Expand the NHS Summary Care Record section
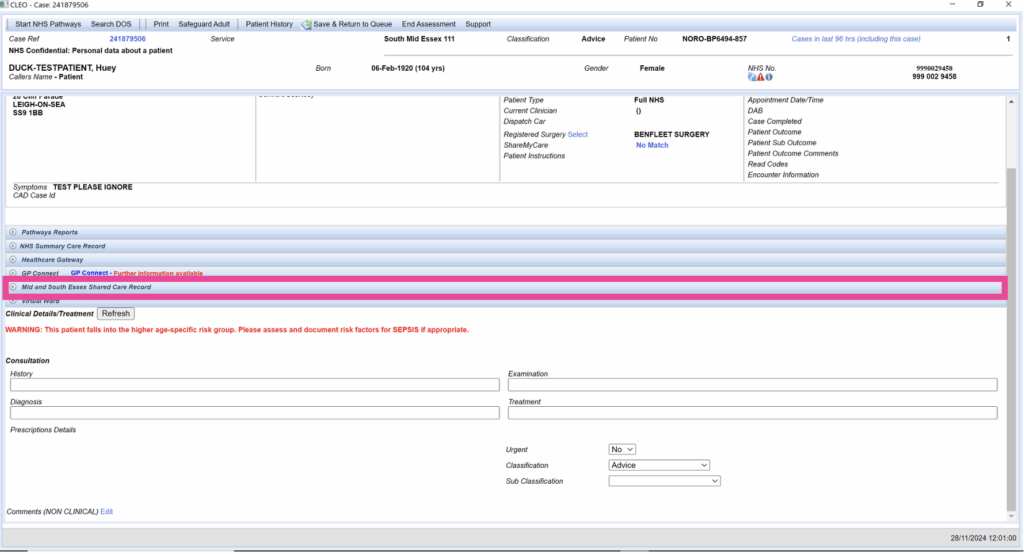 (12, 246)
